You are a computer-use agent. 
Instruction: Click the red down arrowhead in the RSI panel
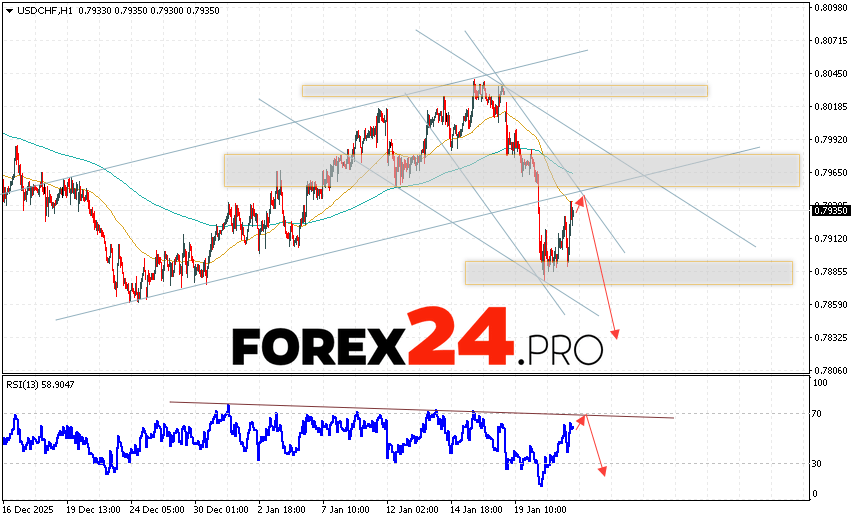[x=603, y=469]
